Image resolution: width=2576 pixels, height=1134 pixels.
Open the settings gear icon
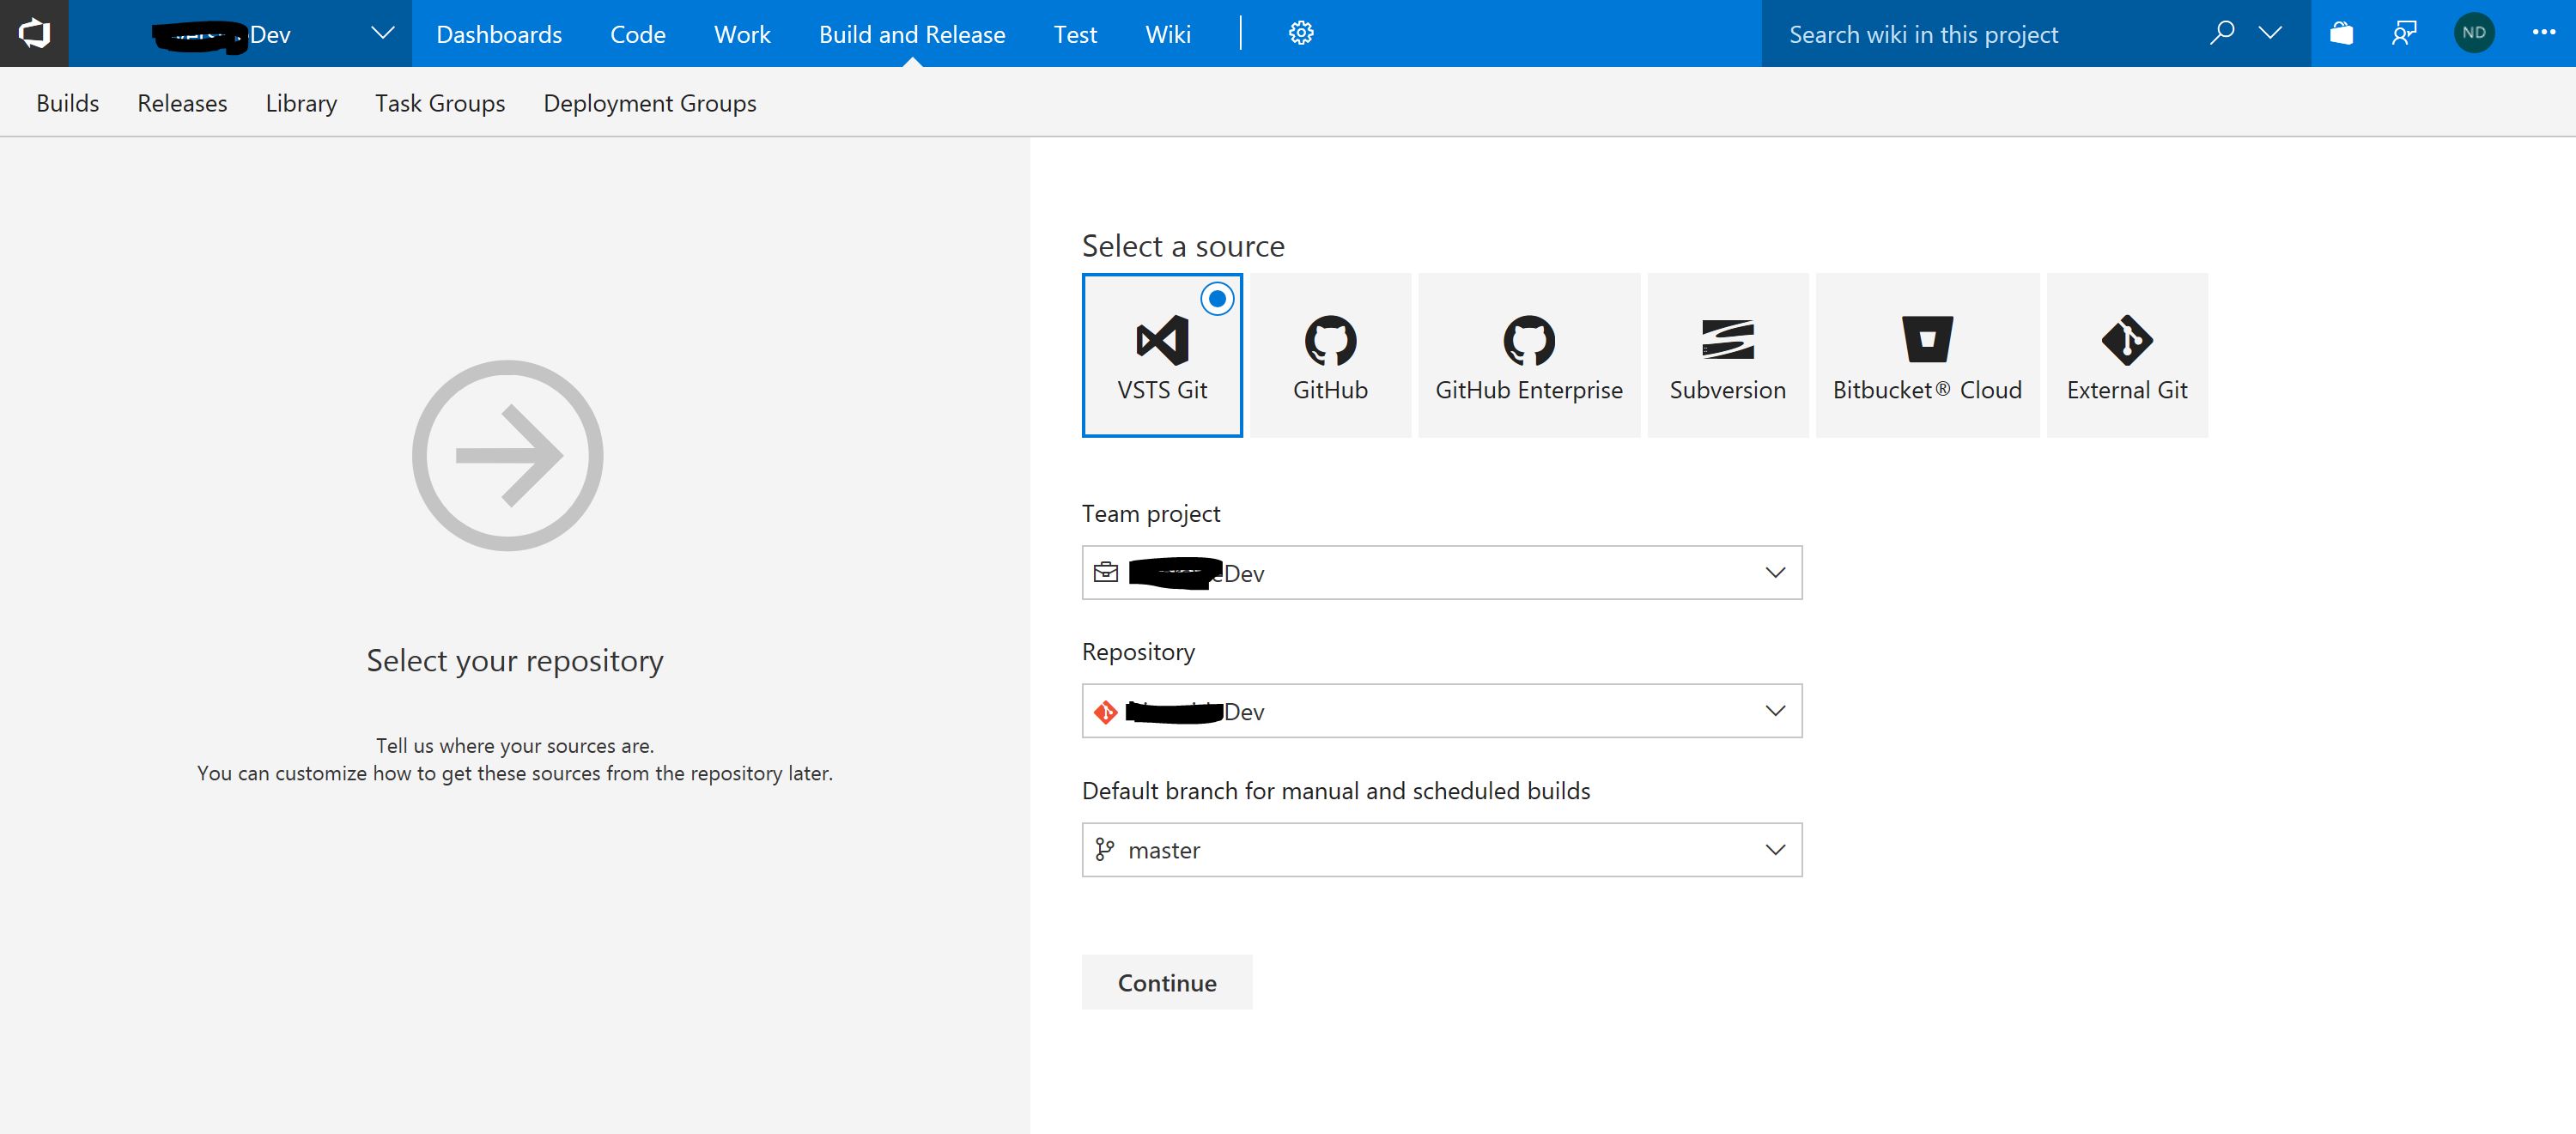tap(1300, 33)
